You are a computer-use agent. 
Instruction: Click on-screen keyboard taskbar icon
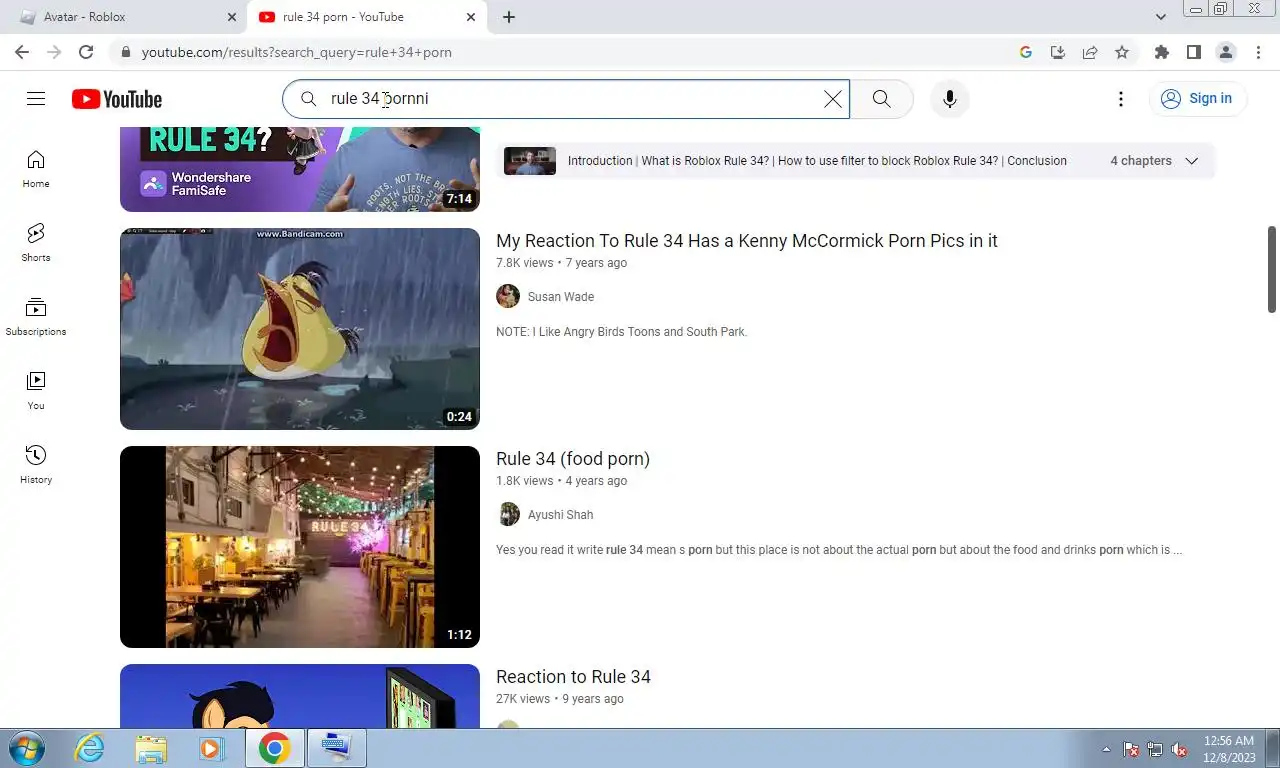336,748
